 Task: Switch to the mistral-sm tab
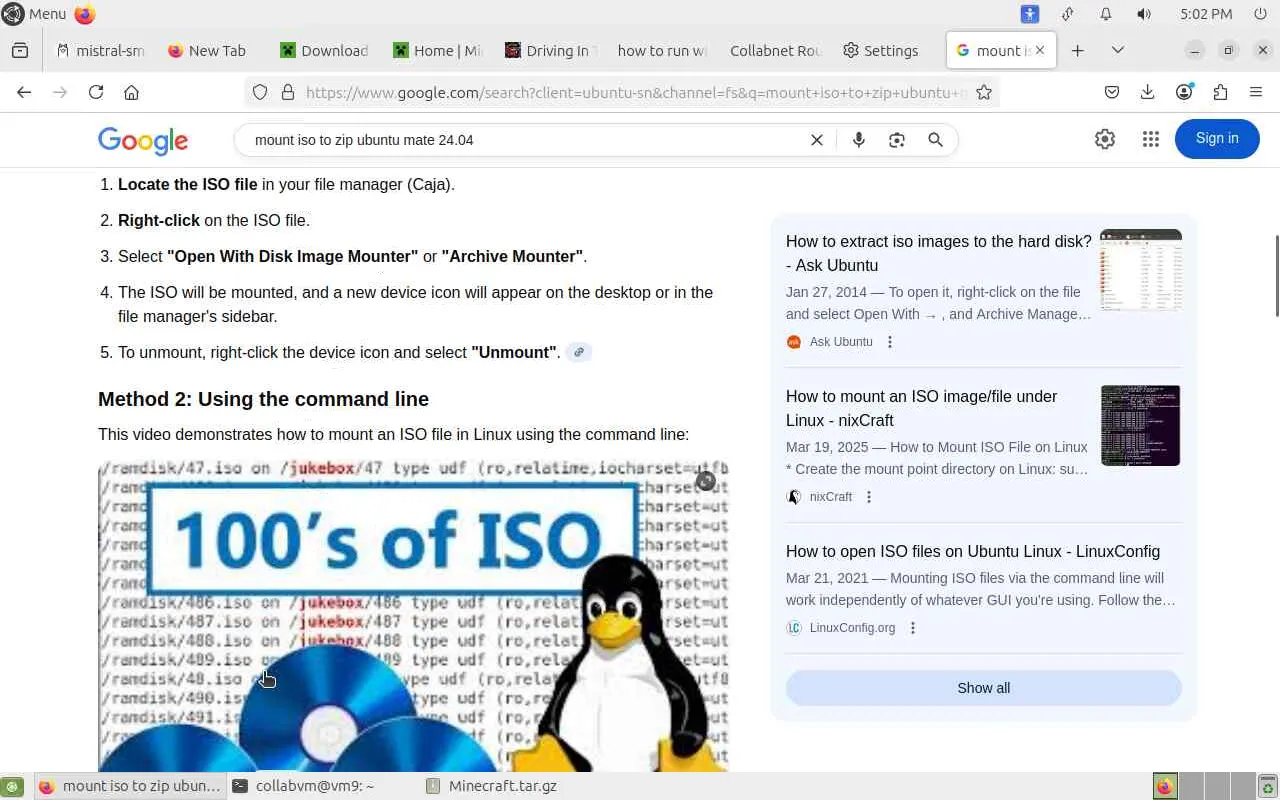point(100,50)
